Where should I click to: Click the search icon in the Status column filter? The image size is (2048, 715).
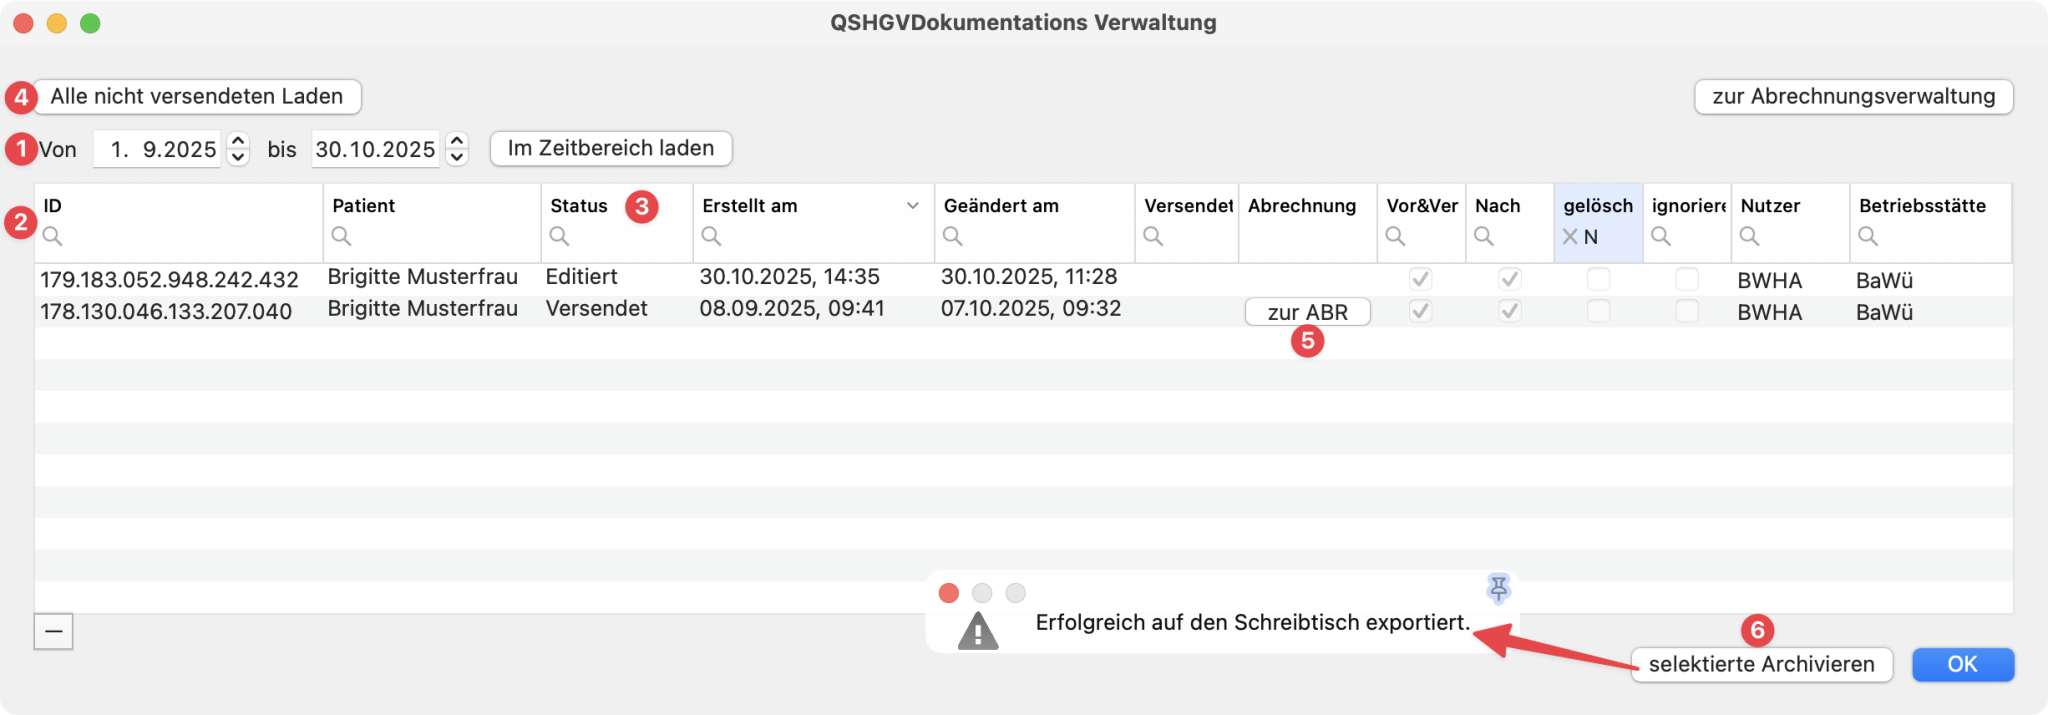click(559, 237)
